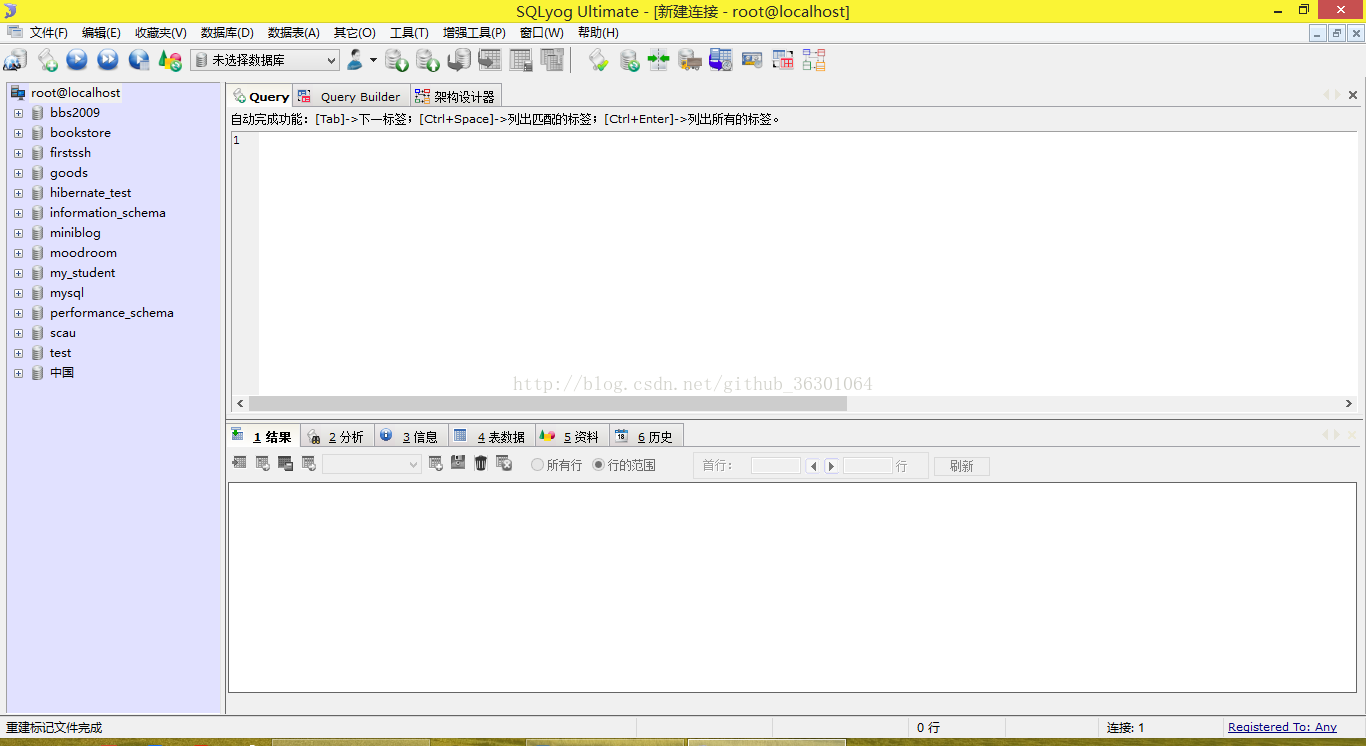
Task: Click the 刷新 refresh button
Action: coord(961,466)
